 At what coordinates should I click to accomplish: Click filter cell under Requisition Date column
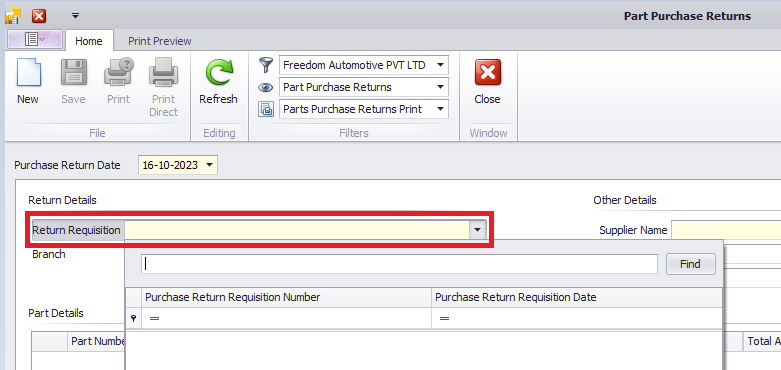click(x=577, y=318)
